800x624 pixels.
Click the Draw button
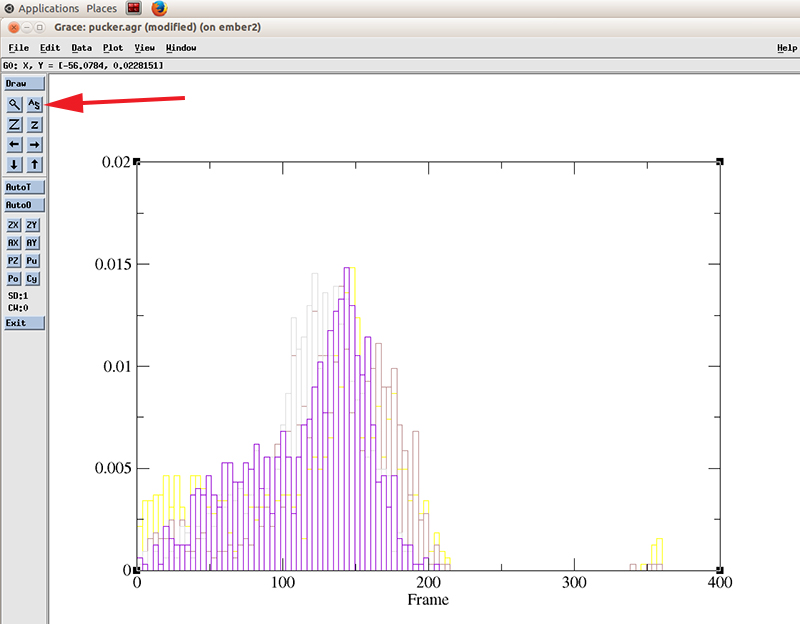click(24, 84)
